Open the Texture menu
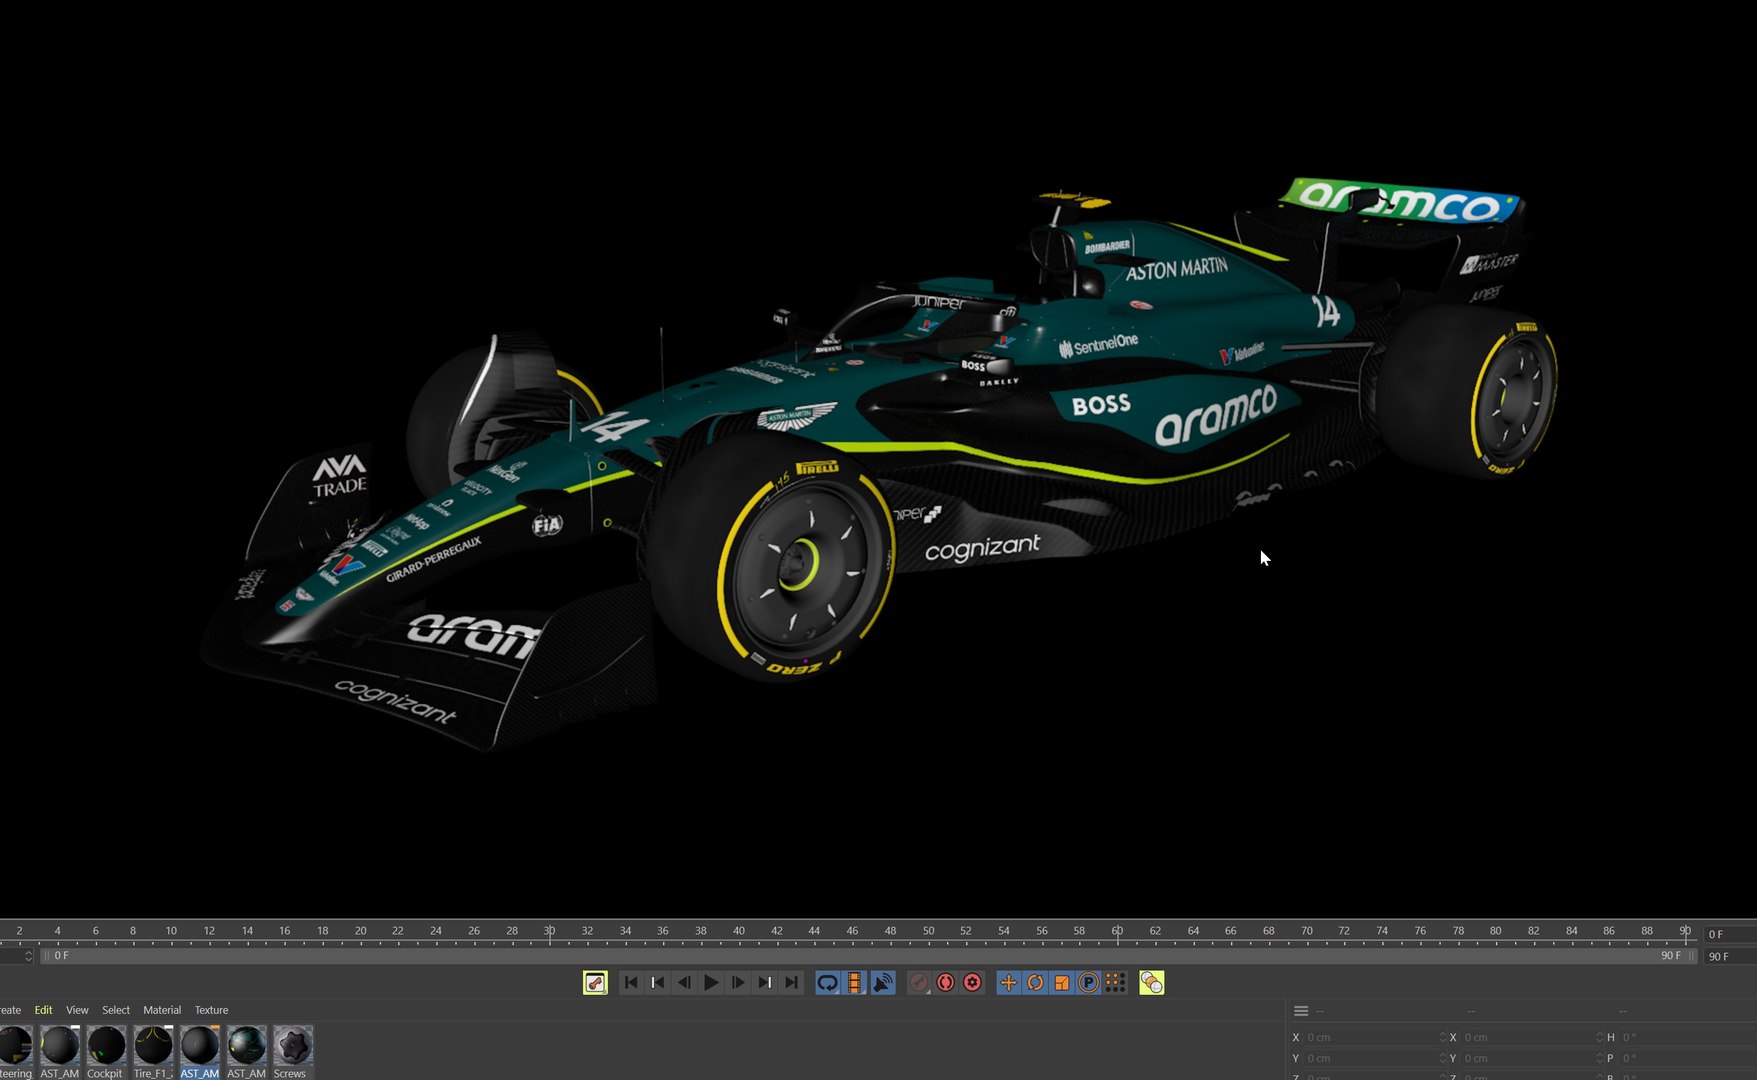Viewport: 1757px width, 1080px height. [211, 1010]
